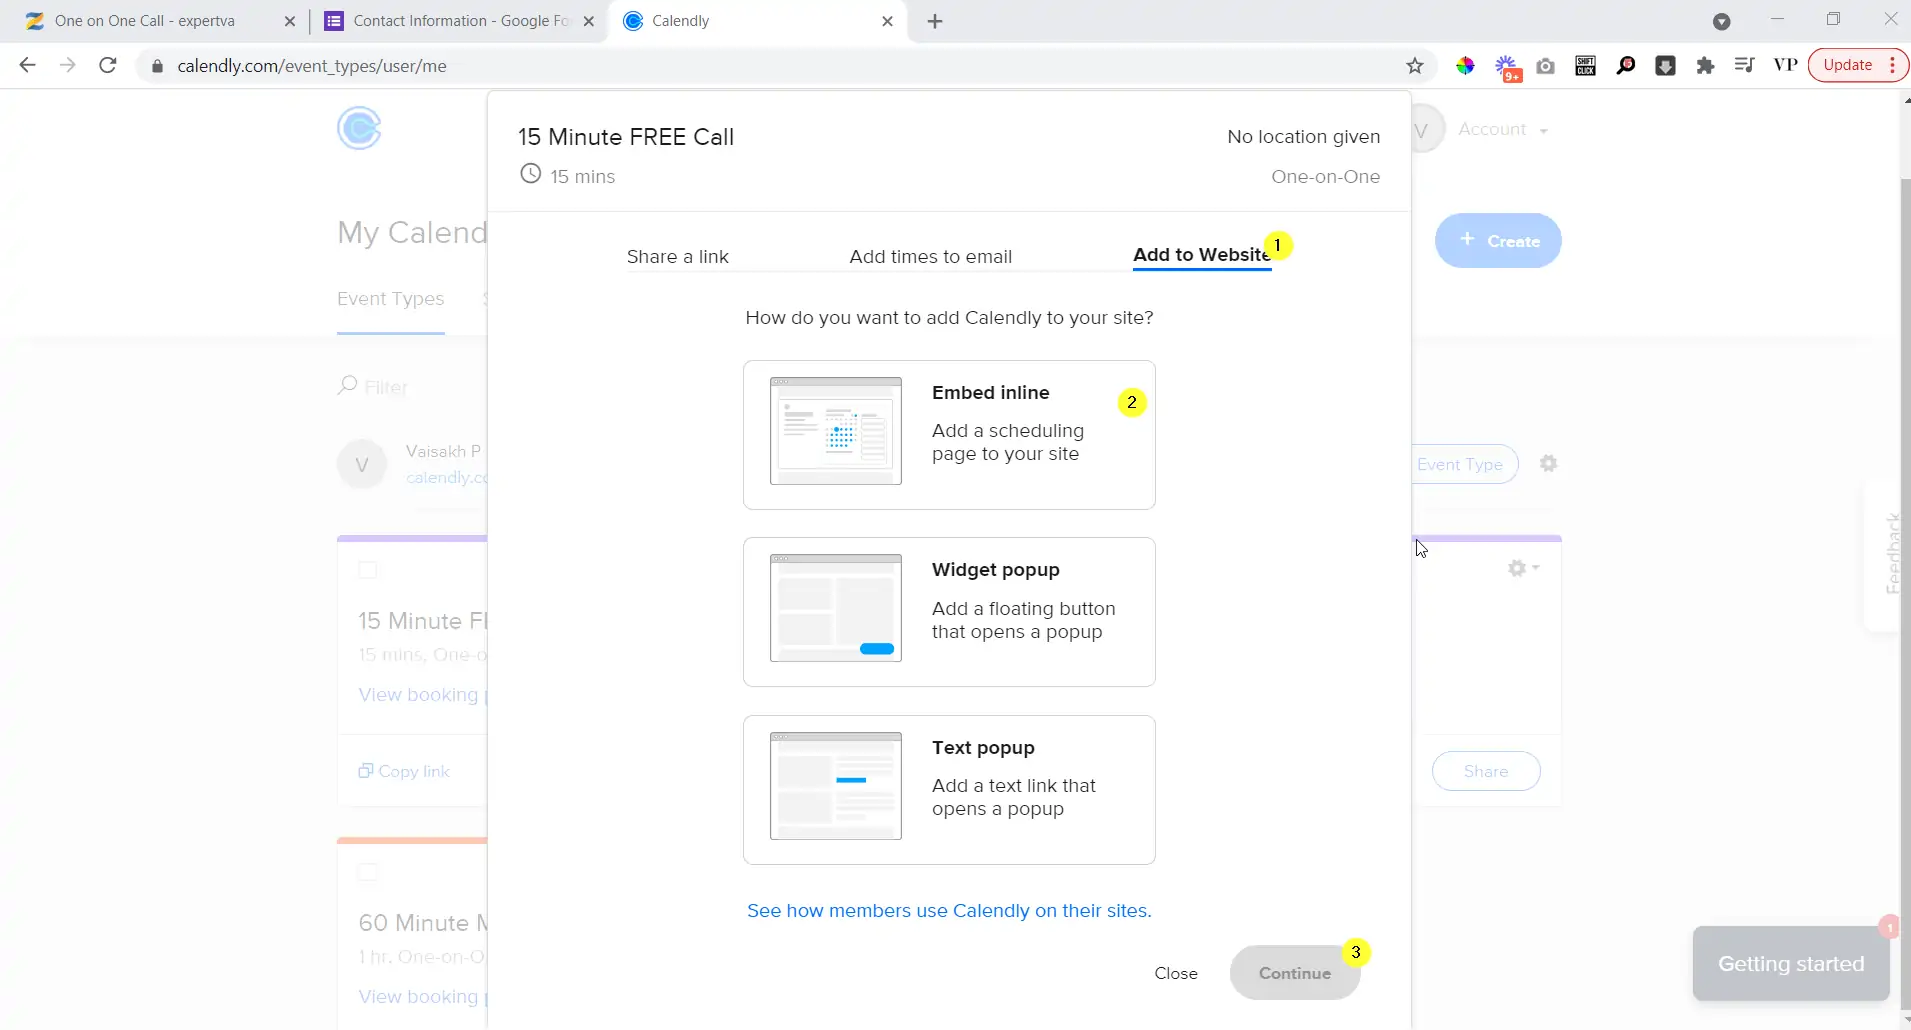Open the extensions puzzle piece menu
This screenshot has width=1911, height=1030.
[1705, 66]
